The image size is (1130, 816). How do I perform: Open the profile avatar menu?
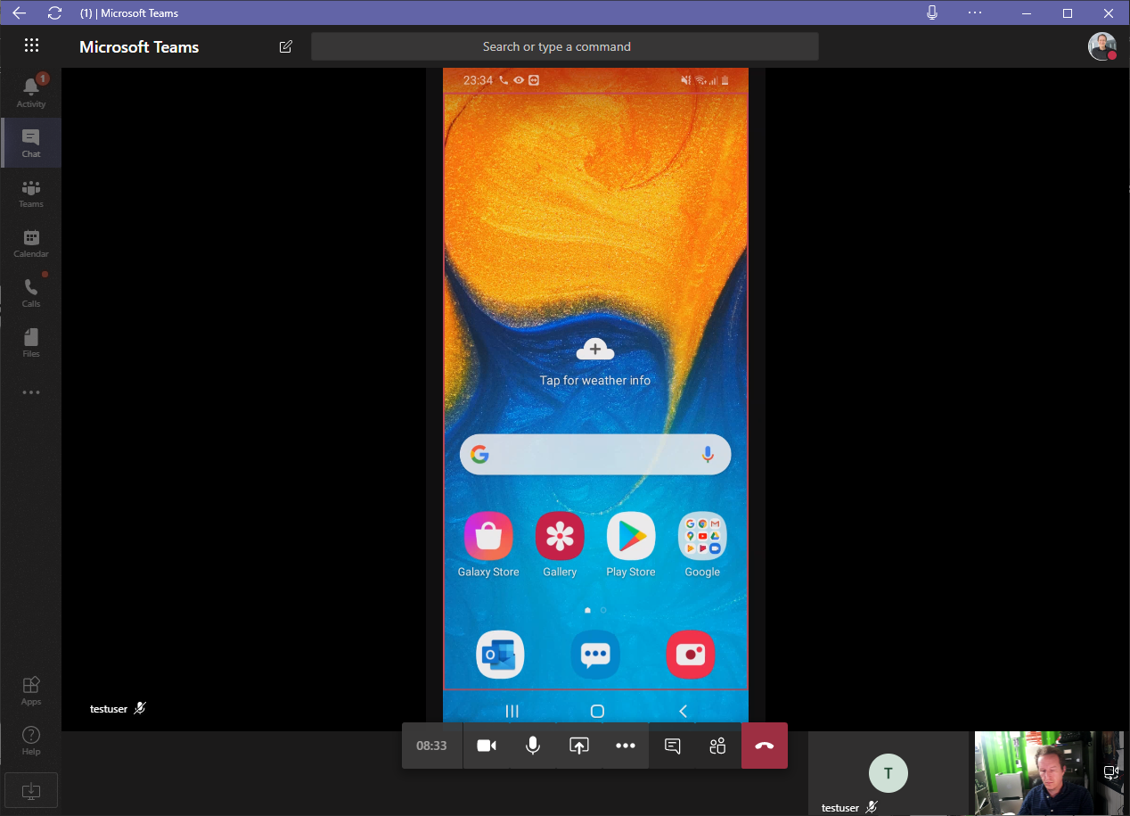(x=1102, y=47)
